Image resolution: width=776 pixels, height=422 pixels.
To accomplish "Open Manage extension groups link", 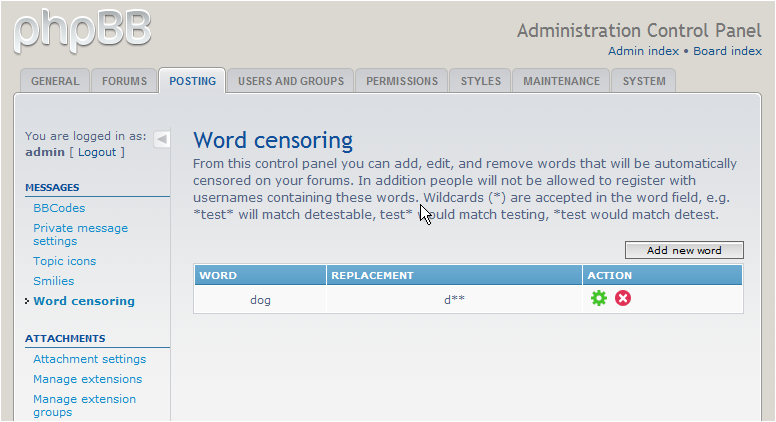I will 85,406.
